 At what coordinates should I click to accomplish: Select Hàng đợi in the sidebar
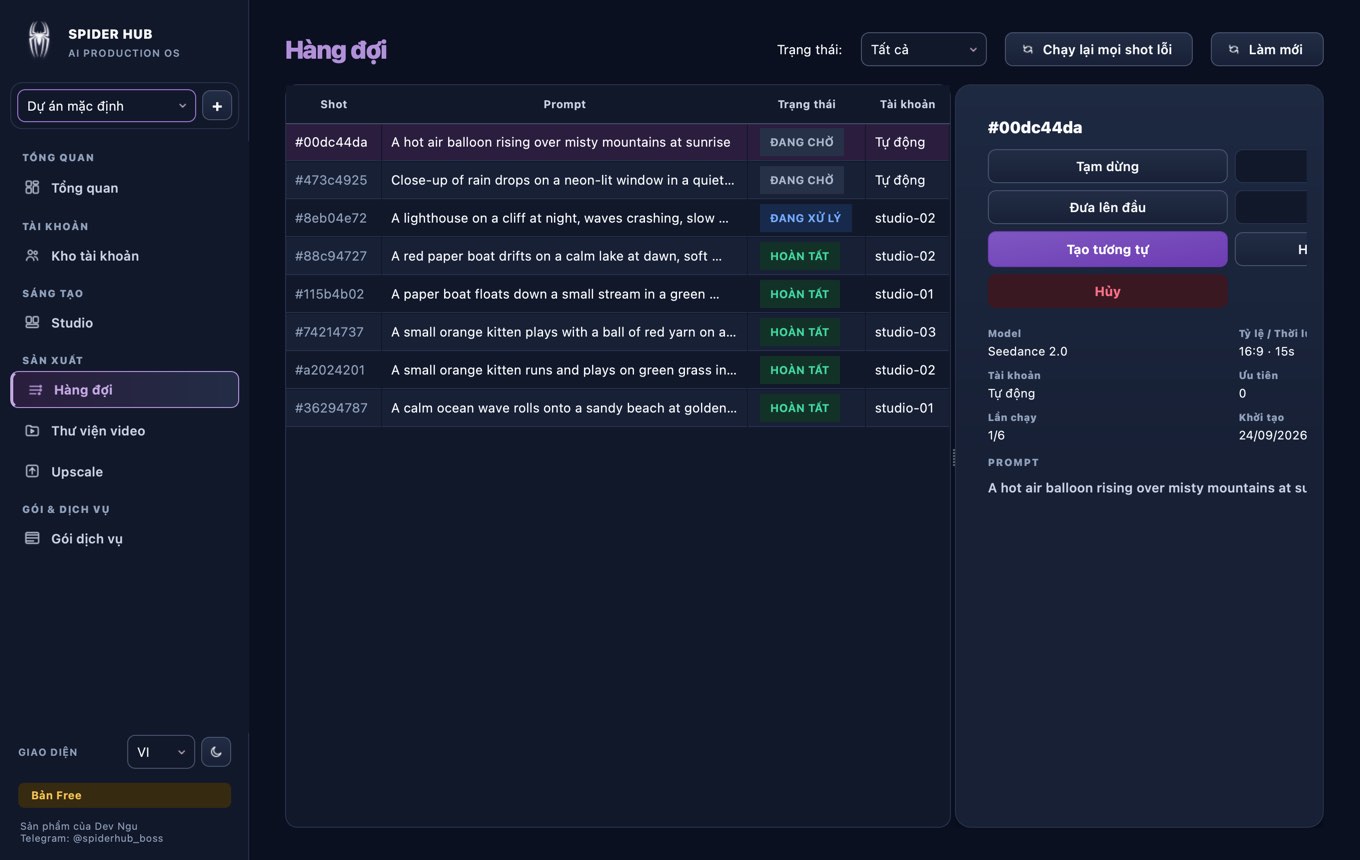[x=125, y=390]
